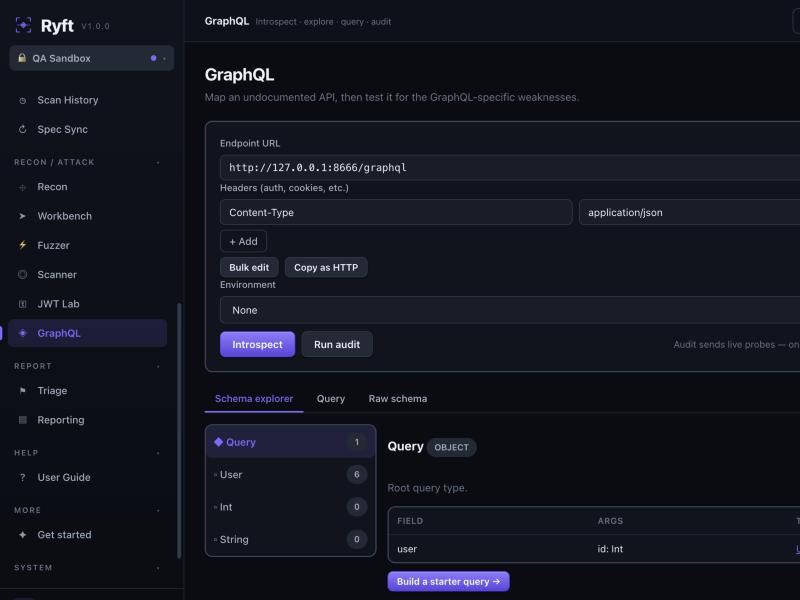Click the Reporting square icon
This screenshot has width=800, height=600.
point(22,420)
